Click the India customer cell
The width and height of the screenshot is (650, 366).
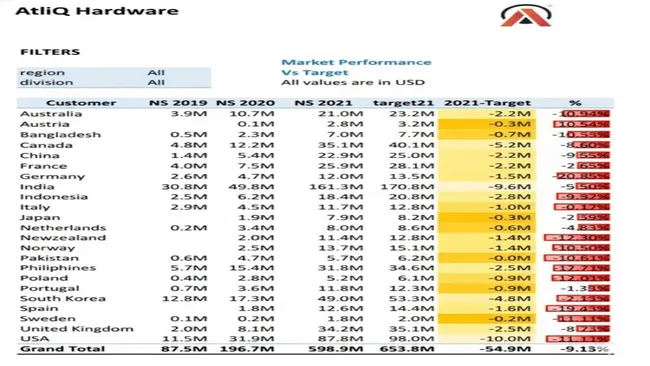37,187
